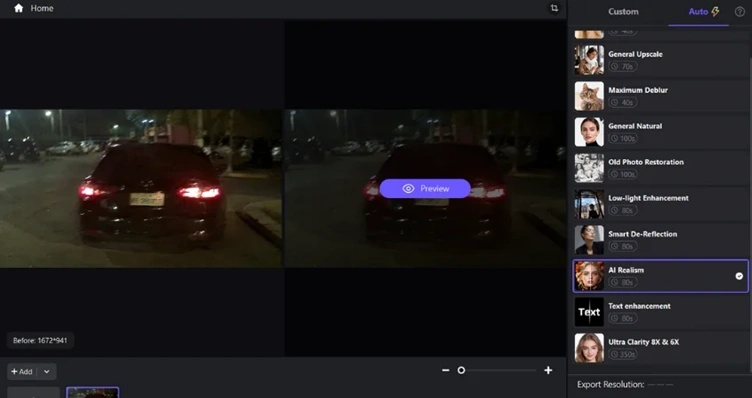Click the before image of the car

[x=141, y=188]
